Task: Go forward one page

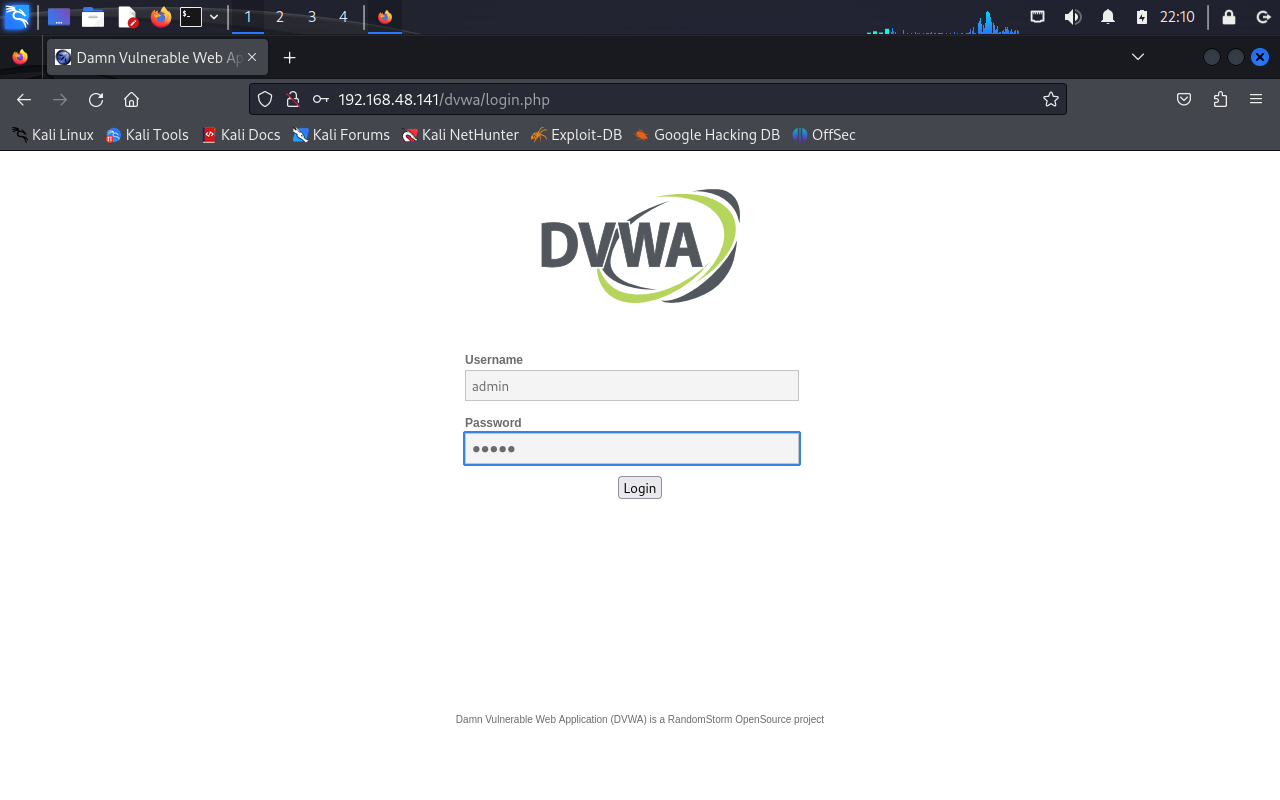Action: (x=60, y=99)
